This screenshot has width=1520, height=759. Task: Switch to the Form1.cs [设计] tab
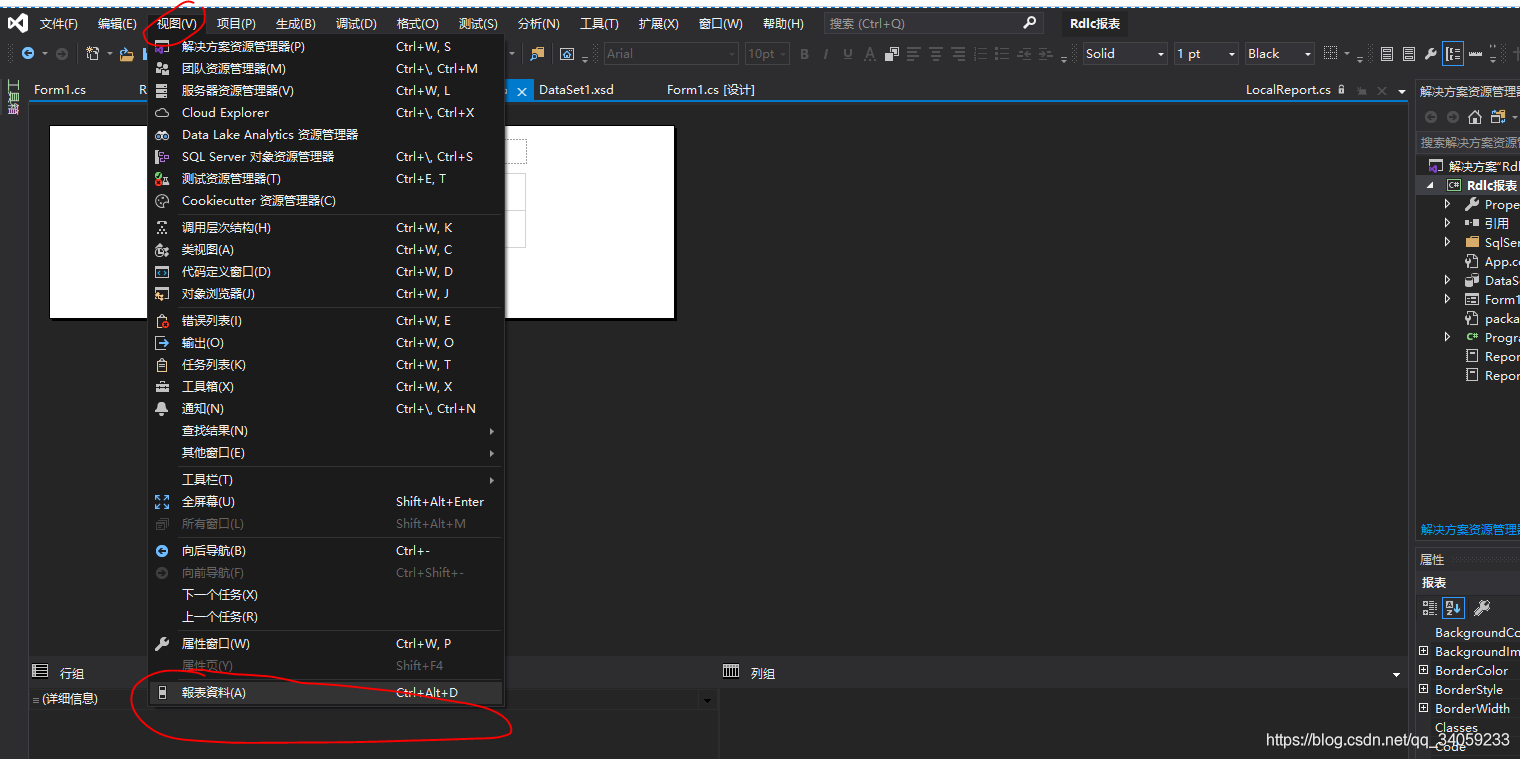click(710, 90)
